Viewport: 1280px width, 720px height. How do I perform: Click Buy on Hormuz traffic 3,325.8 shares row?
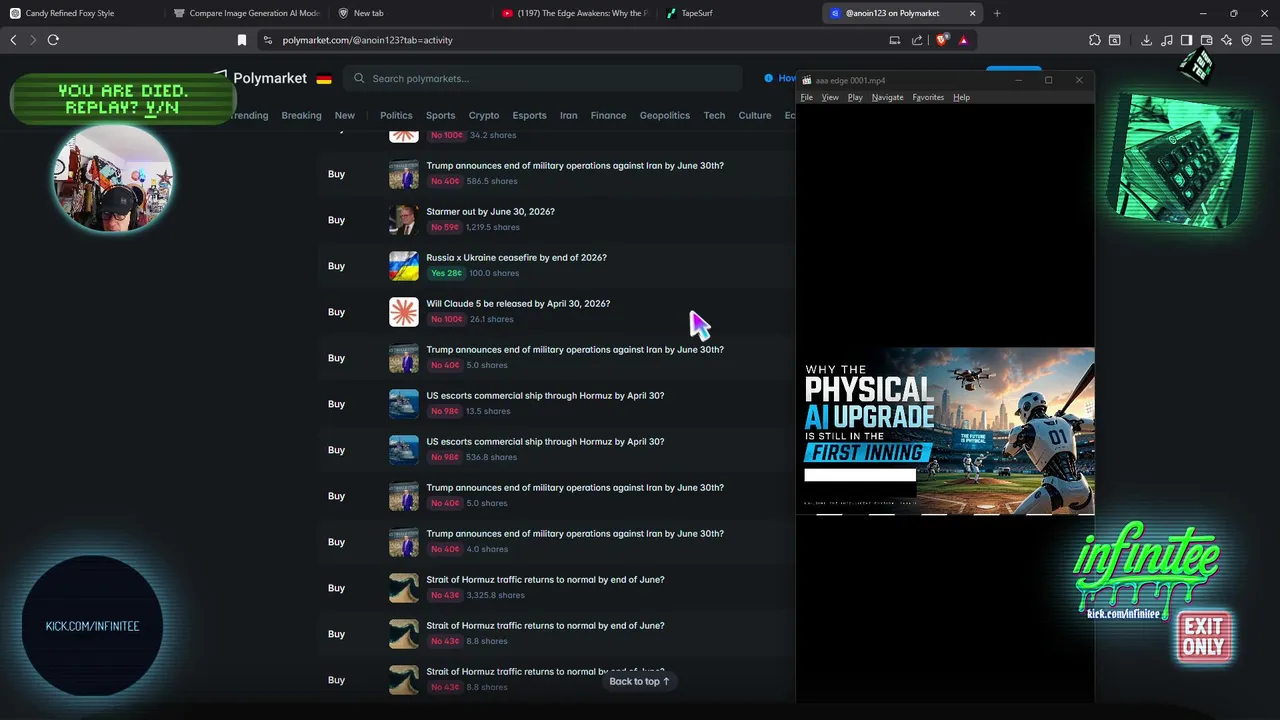click(x=336, y=588)
